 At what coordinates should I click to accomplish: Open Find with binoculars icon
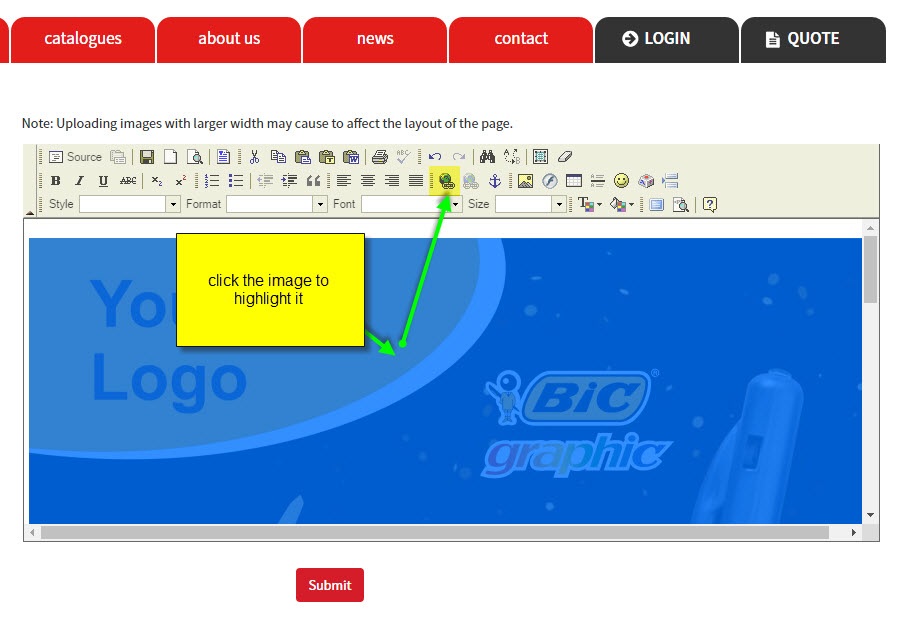[487, 157]
